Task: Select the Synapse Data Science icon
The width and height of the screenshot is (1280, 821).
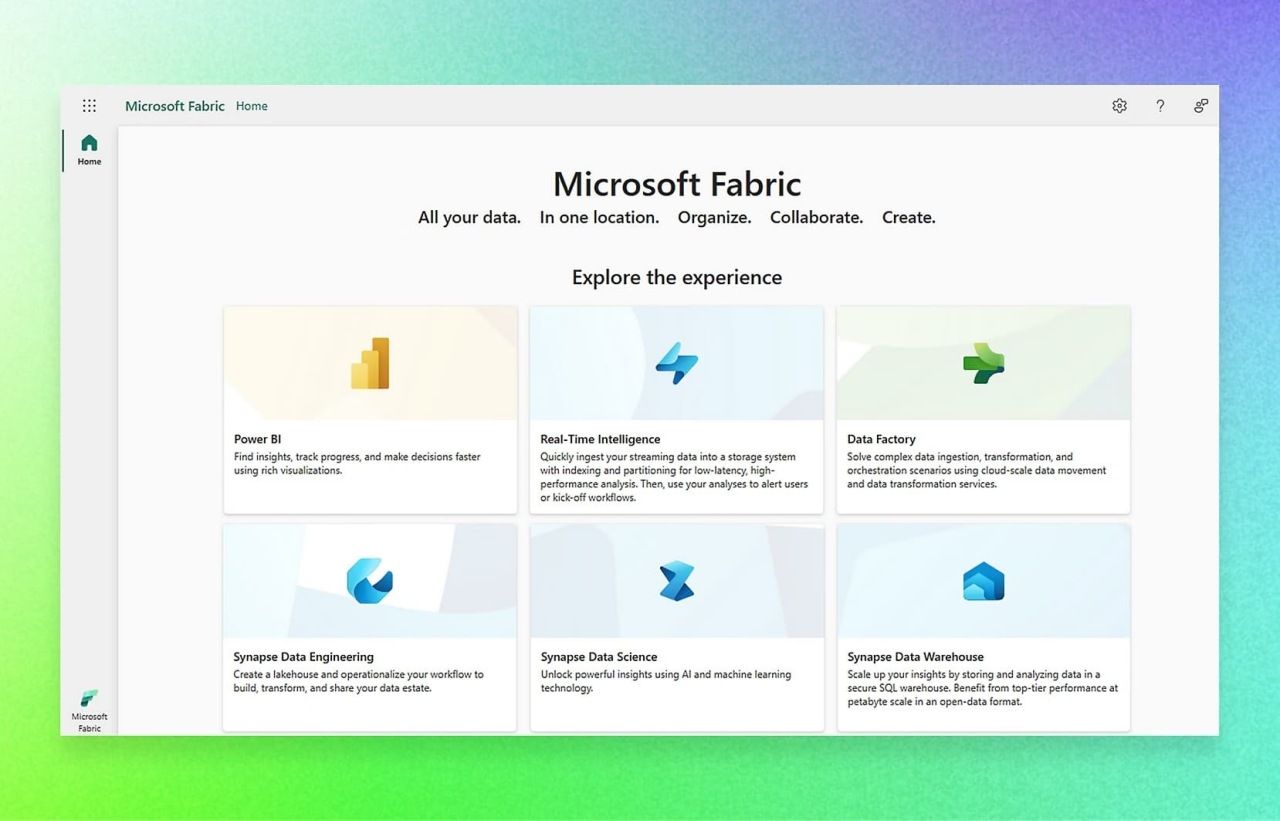Action: point(677,580)
